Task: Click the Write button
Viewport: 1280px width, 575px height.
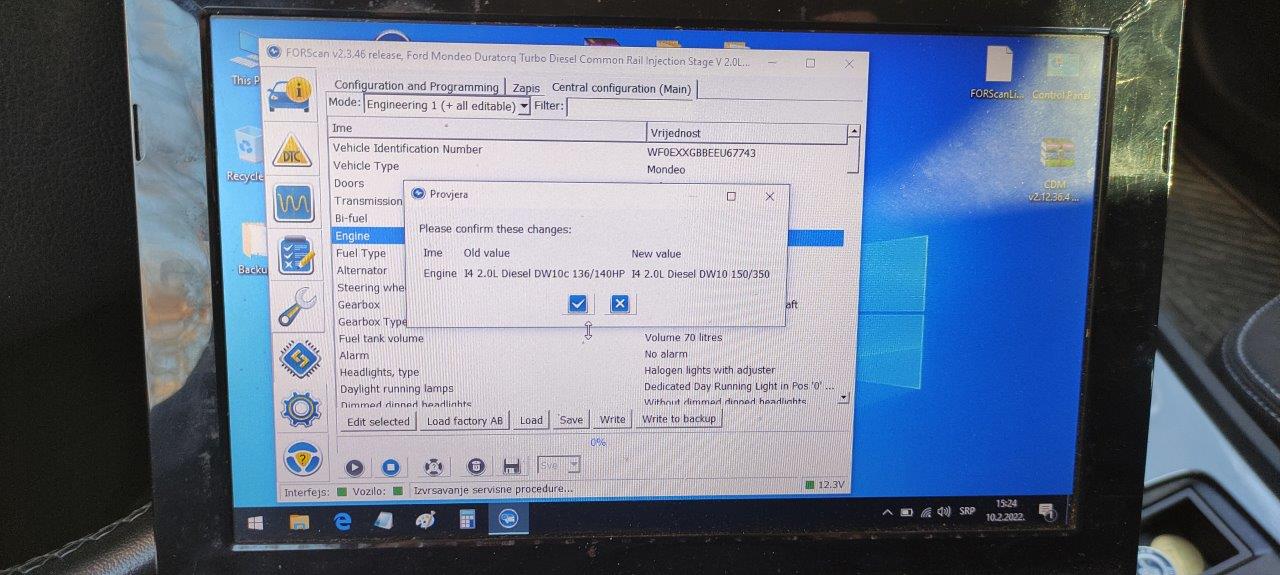Action: (612, 420)
